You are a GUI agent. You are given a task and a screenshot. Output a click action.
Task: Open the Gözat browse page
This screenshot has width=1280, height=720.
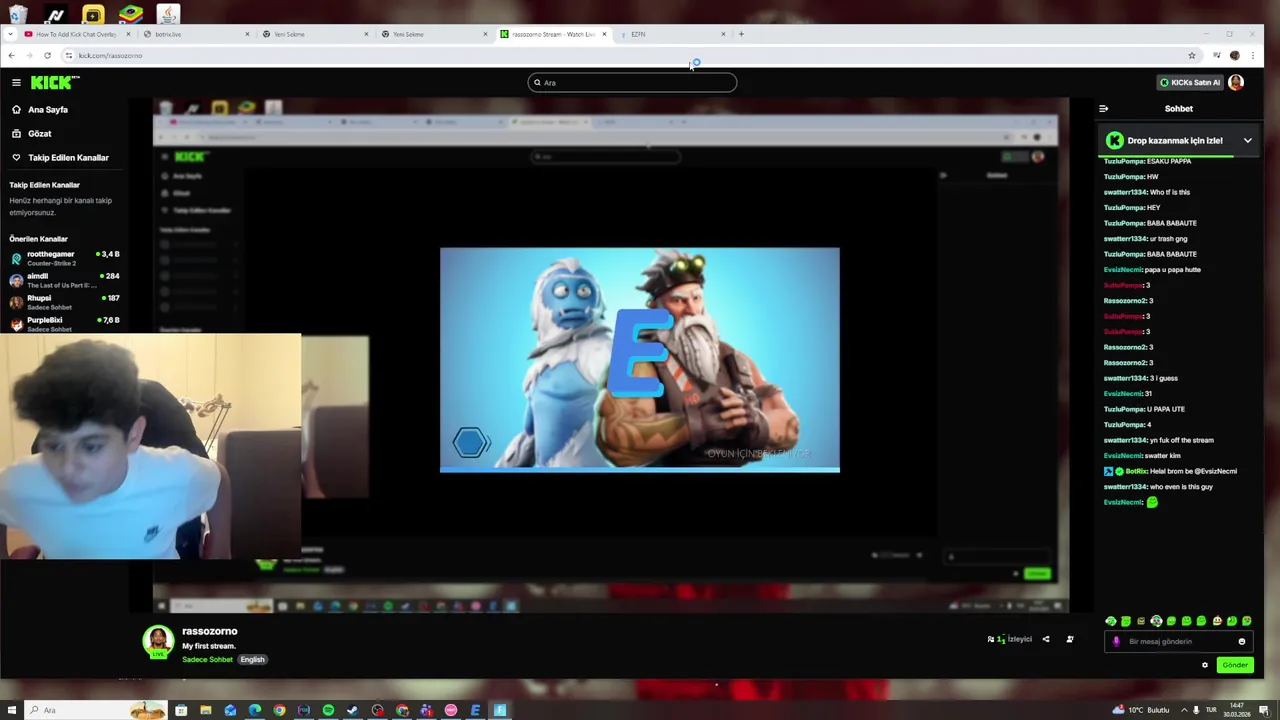tap(39, 134)
